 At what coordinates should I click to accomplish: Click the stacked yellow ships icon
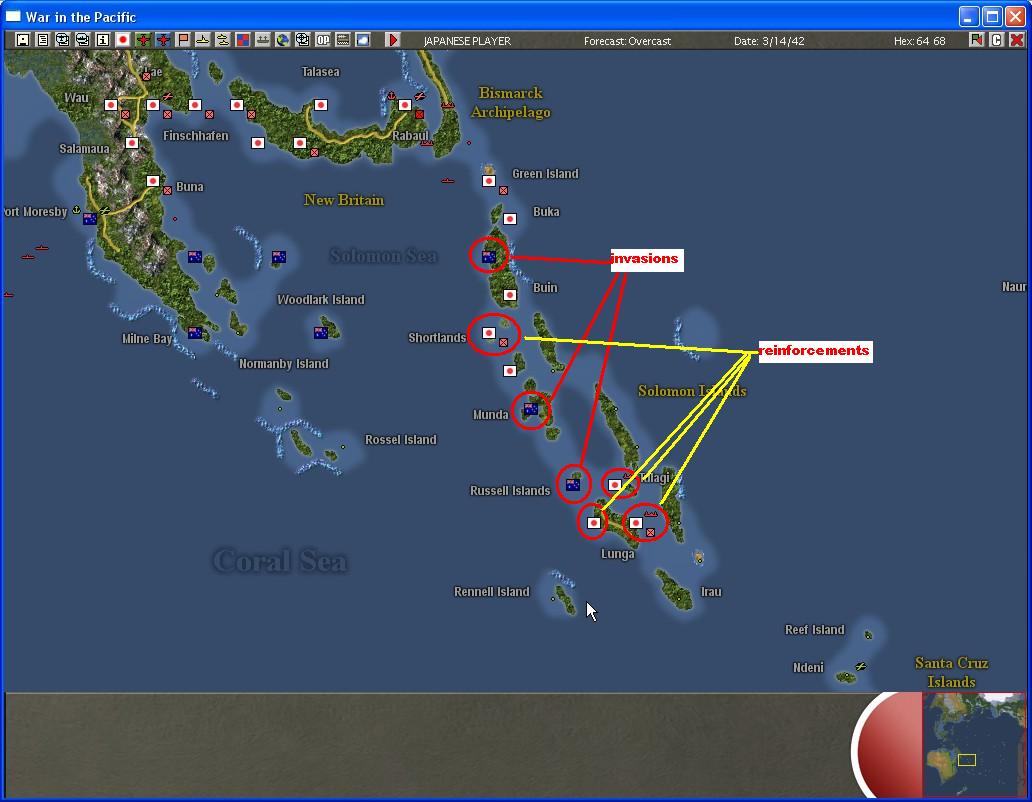(x=222, y=40)
